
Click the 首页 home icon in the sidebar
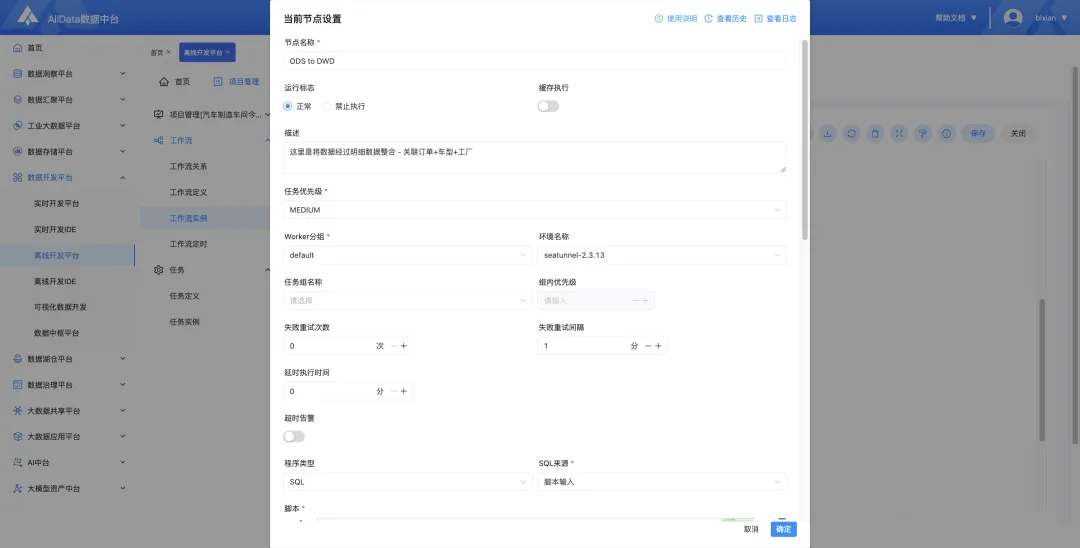pyautogui.click(x=18, y=48)
